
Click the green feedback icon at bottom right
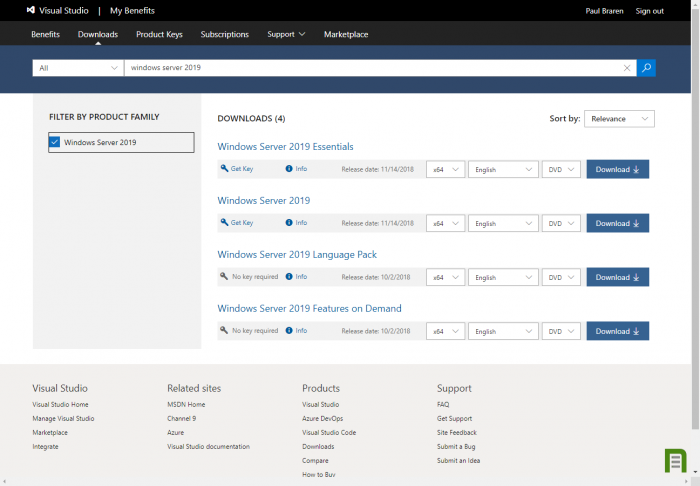click(675, 461)
